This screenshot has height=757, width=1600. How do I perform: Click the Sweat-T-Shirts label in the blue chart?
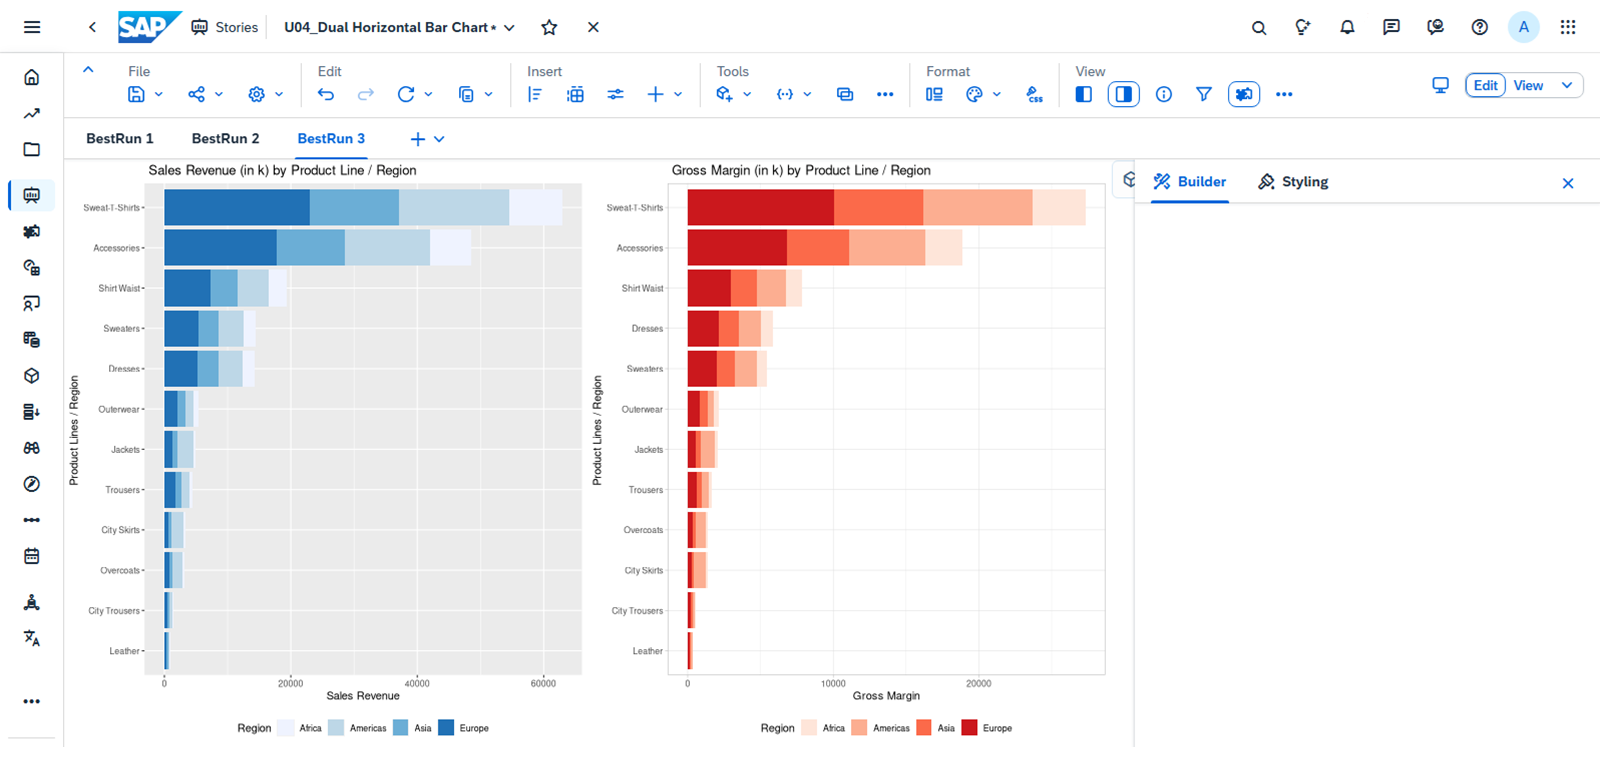click(x=111, y=208)
